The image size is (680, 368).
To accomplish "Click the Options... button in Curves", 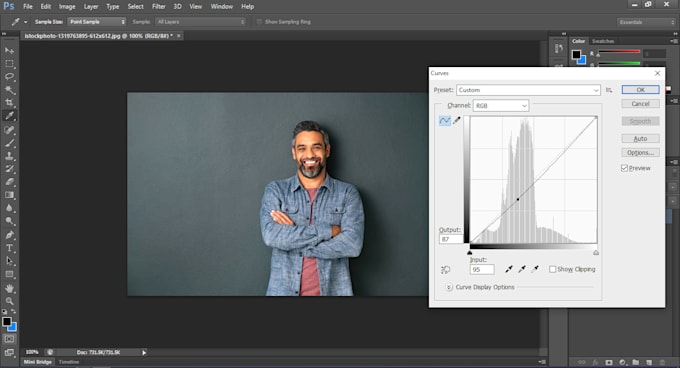I will pos(640,153).
